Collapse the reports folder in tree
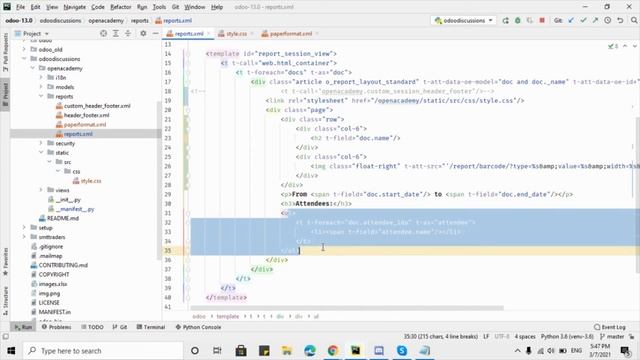This screenshot has height=360, width=640. pos(41,96)
